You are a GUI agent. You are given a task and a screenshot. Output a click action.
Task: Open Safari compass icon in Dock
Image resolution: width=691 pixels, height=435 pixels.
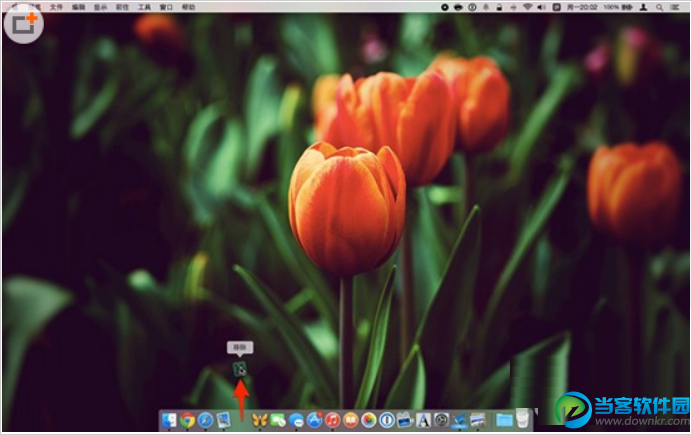pyautogui.click(x=205, y=420)
